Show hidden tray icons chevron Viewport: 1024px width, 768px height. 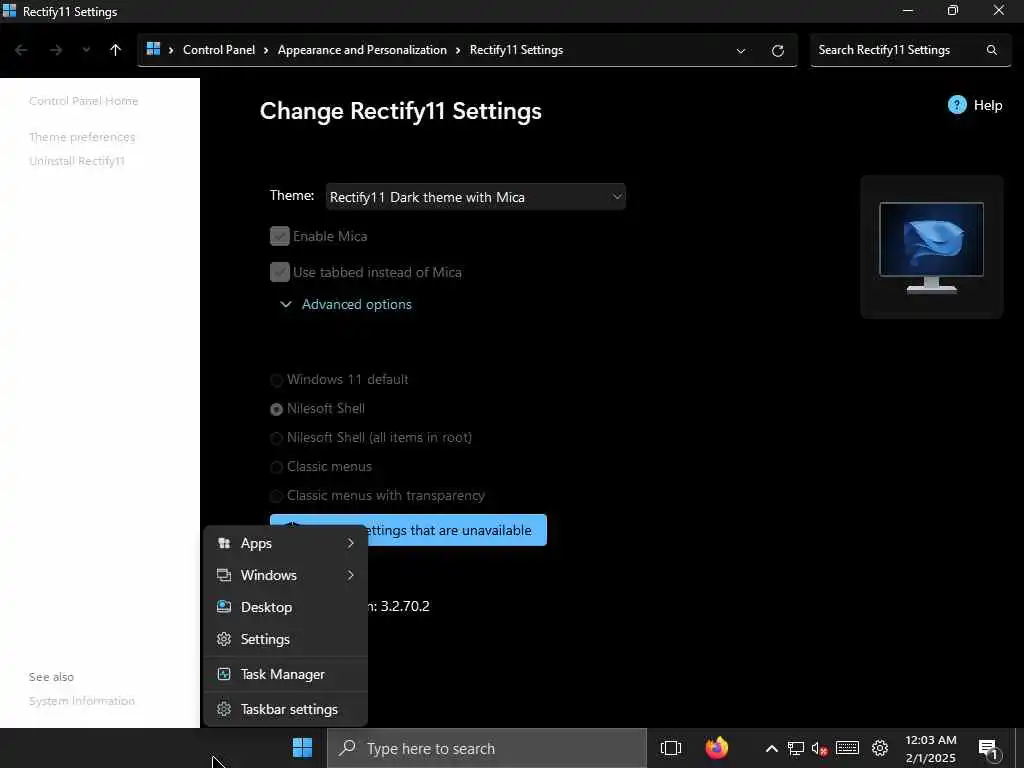771,748
